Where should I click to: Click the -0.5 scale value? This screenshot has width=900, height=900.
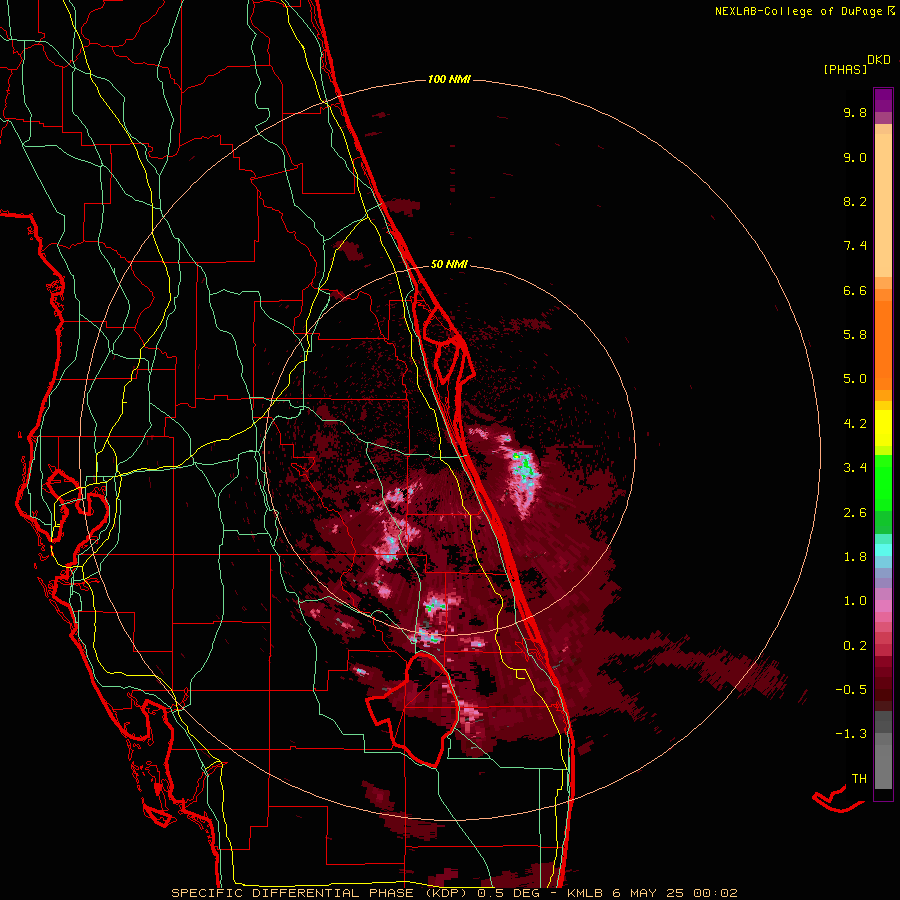point(851,690)
